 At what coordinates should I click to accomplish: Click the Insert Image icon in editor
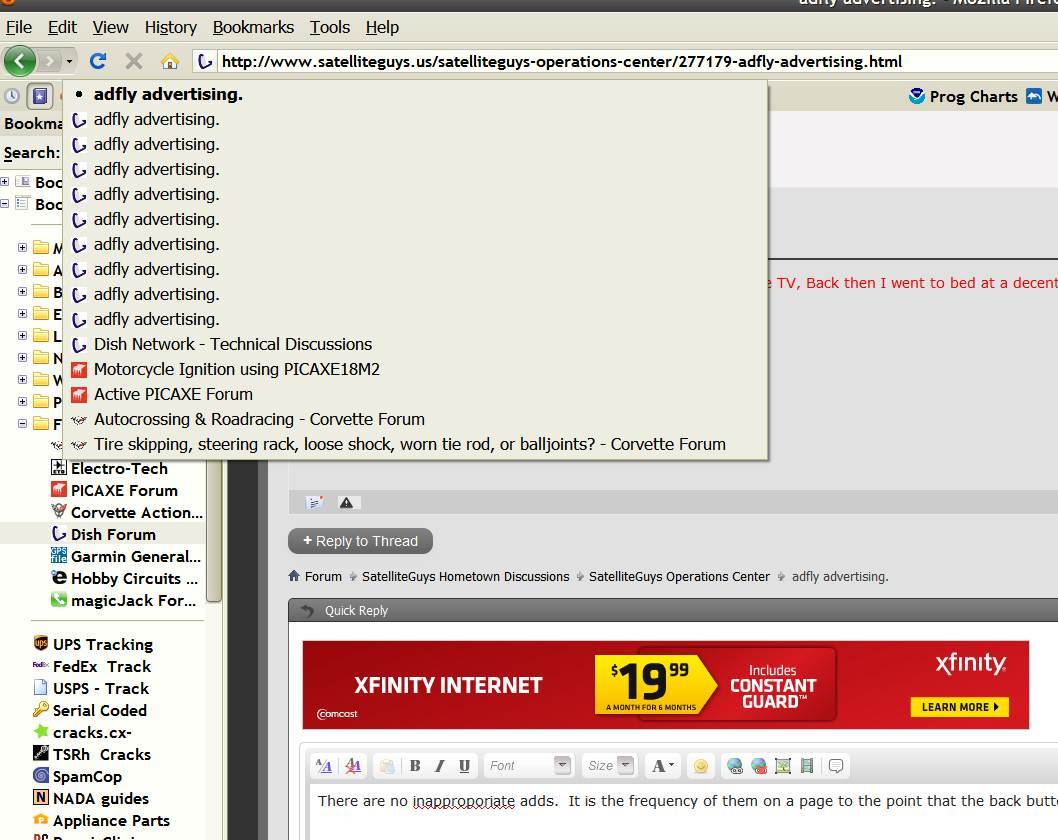(783, 766)
